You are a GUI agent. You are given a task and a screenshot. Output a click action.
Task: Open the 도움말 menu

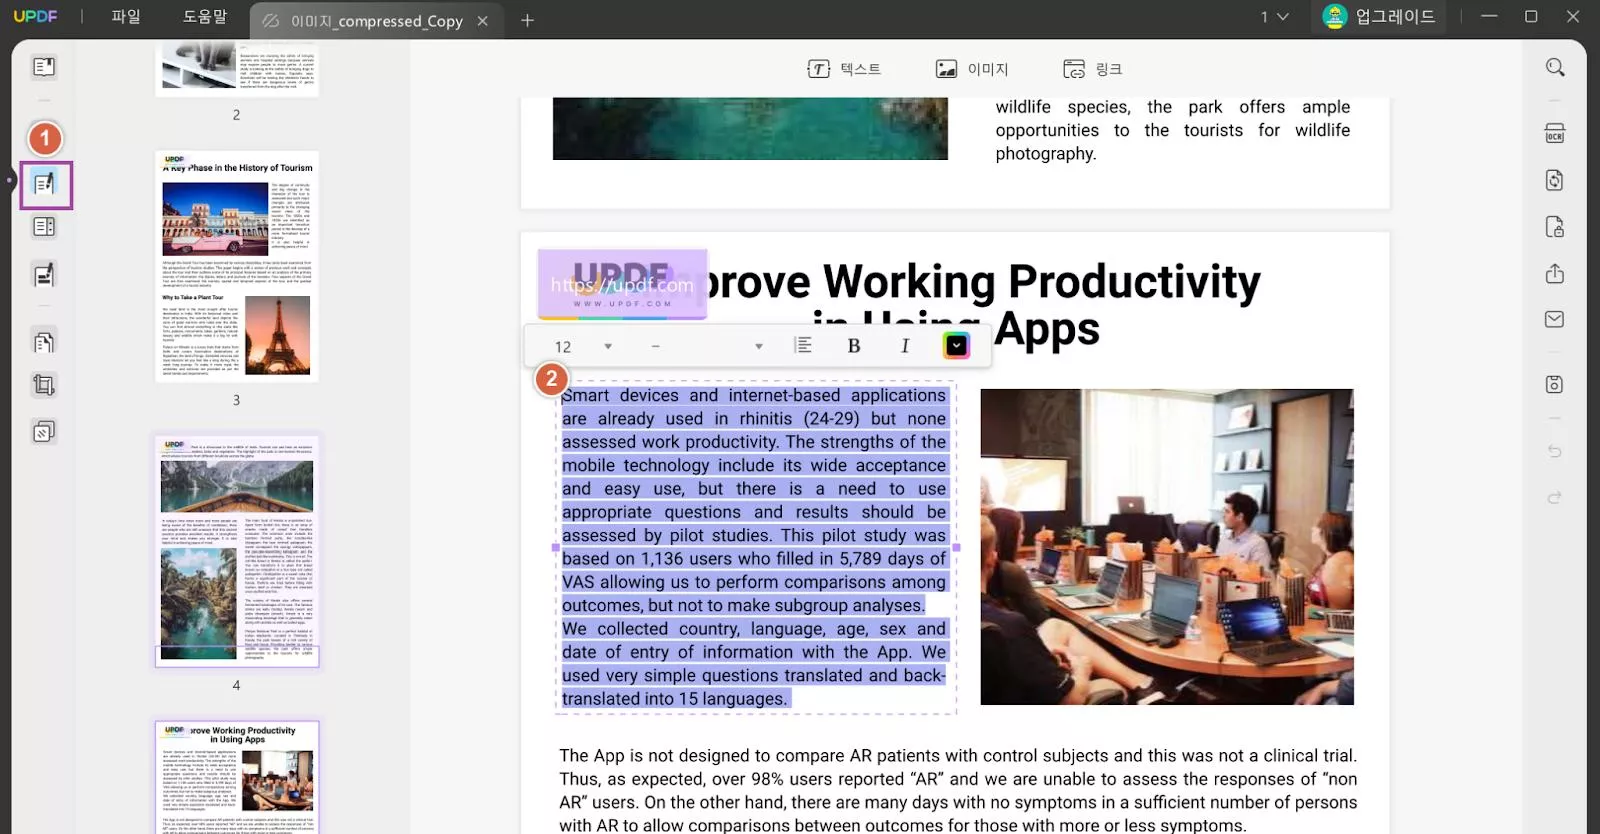204,16
